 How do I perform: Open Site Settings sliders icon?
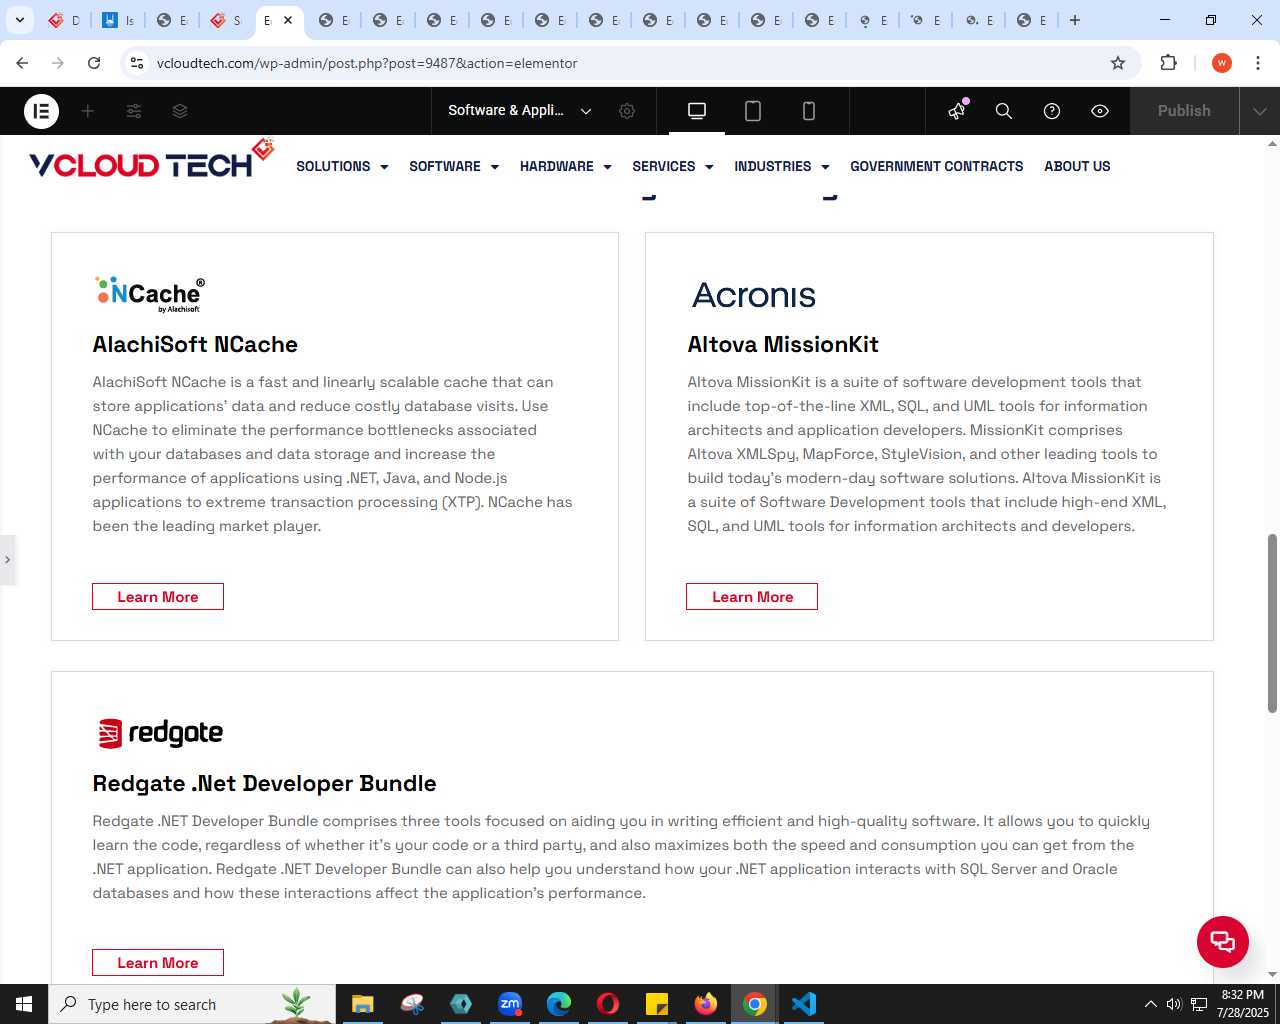(x=134, y=111)
